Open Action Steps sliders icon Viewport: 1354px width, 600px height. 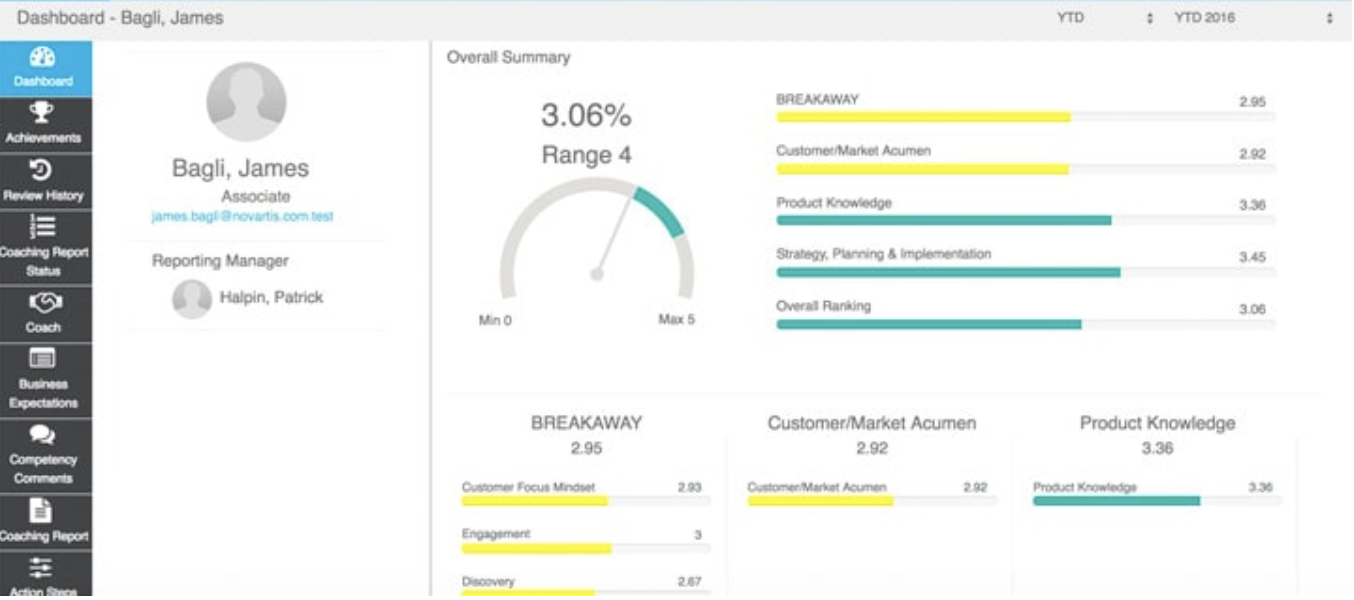(43, 568)
